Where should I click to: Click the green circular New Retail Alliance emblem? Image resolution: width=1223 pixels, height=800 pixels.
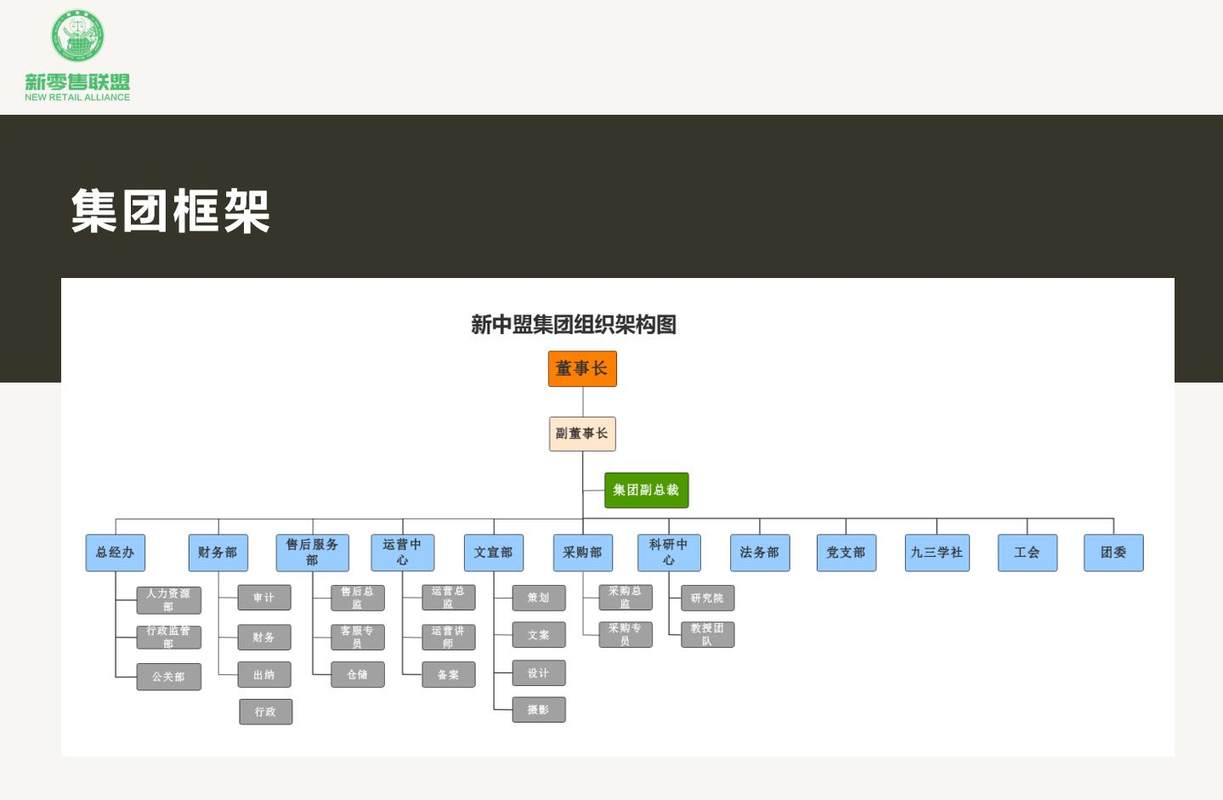(x=78, y=36)
